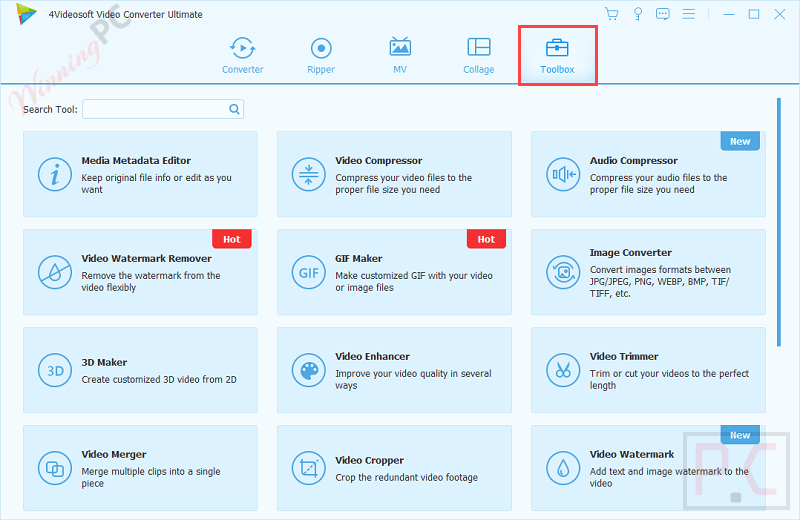Viewport: 800px width, 520px height.
Task: Click the Video Enhancer title
Action: (372, 356)
